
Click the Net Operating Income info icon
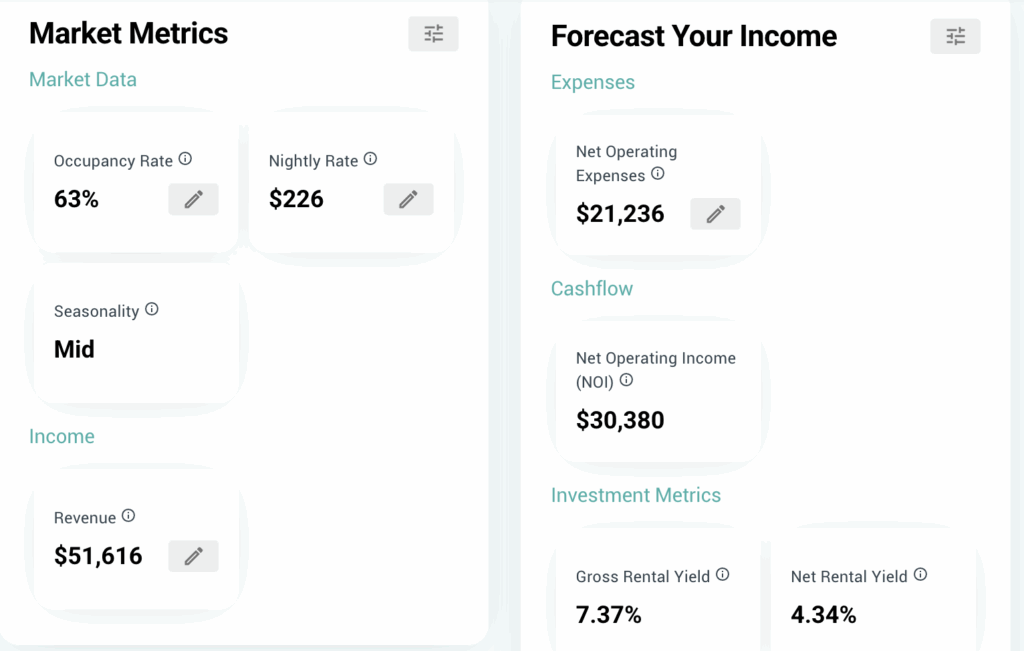click(x=626, y=381)
